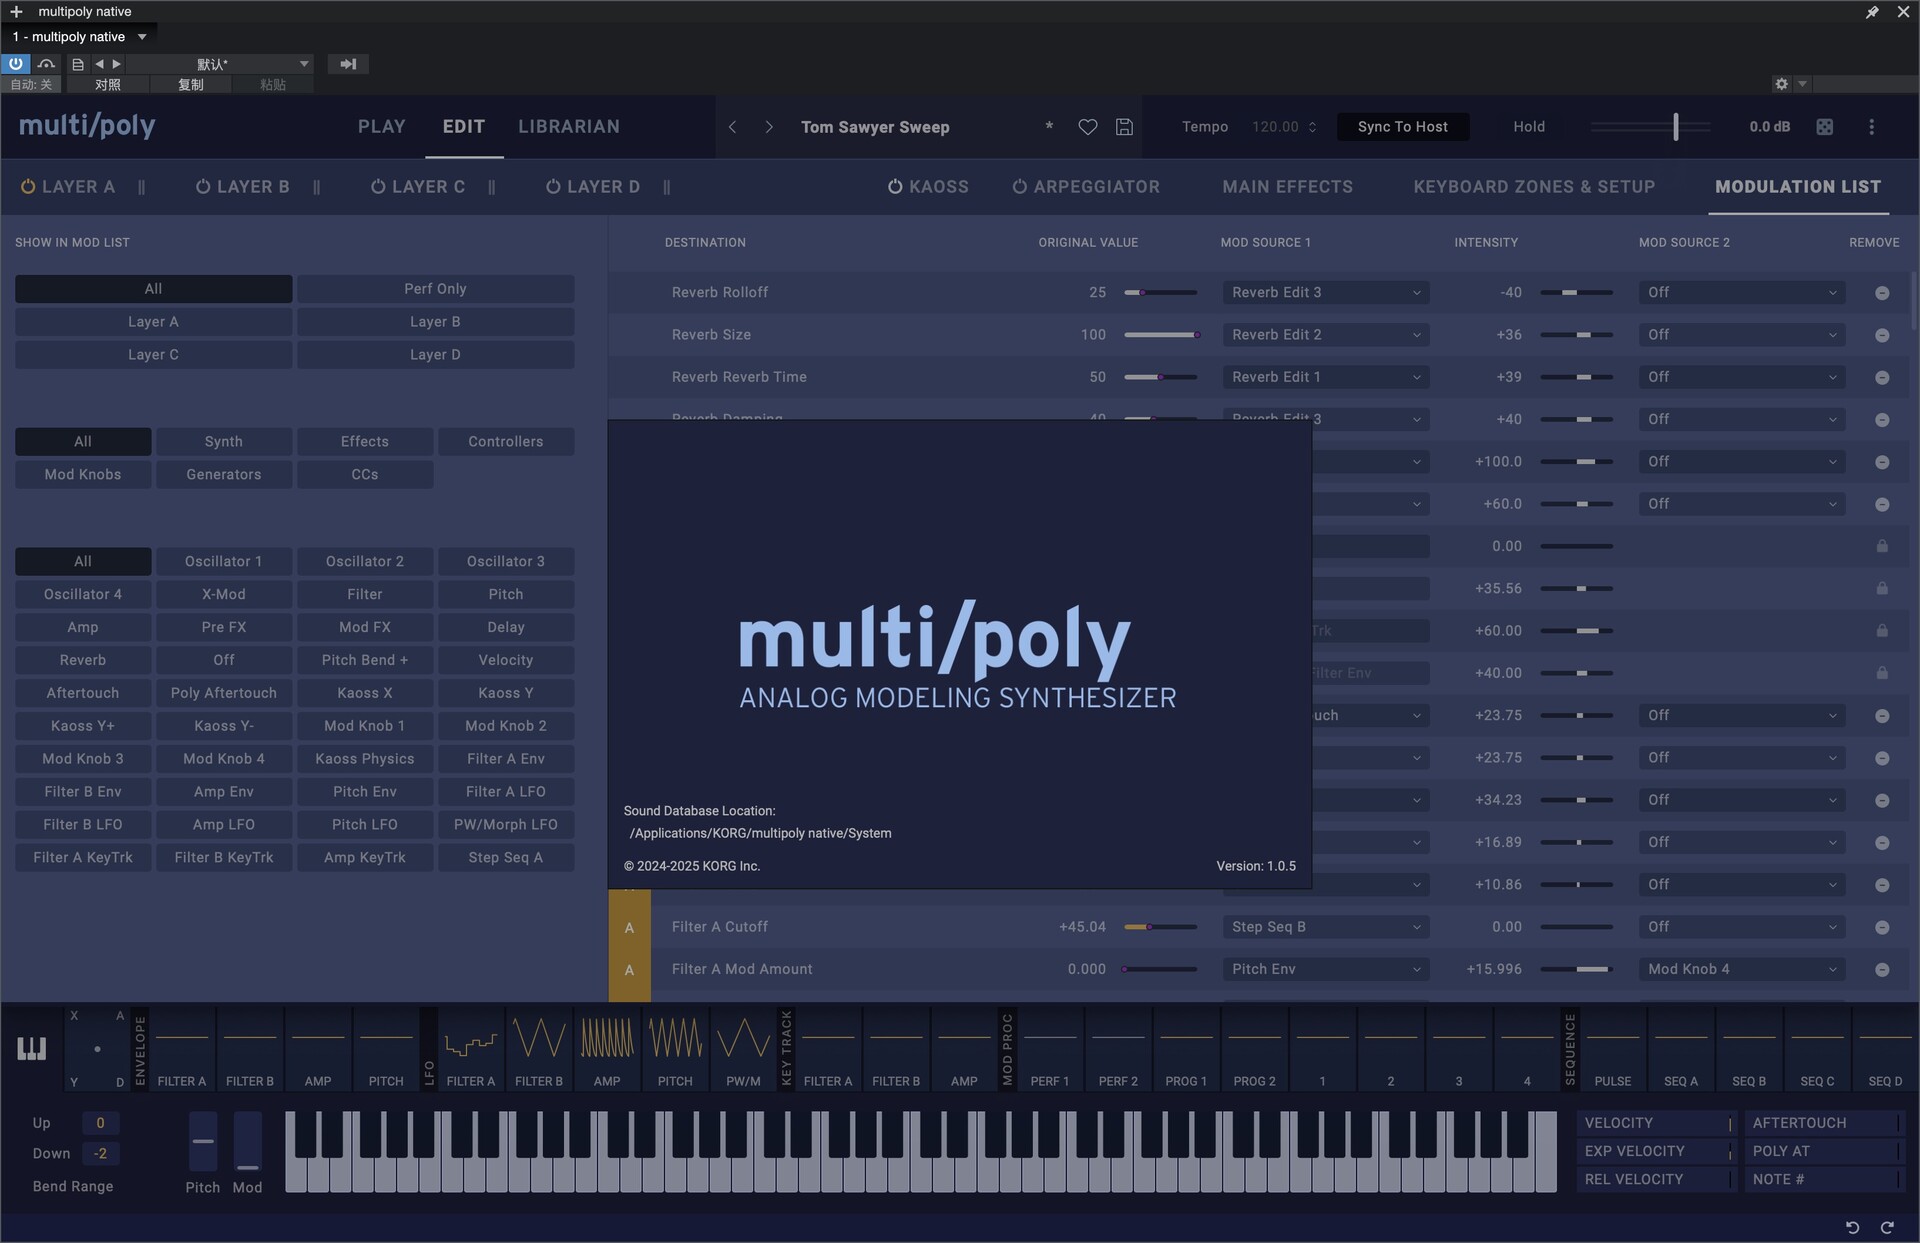The width and height of the screenshot is (1920, 1243).
Task: Open Mod Source 2 dropdown for Reverb Rolloff
Action: point(1741,293)
